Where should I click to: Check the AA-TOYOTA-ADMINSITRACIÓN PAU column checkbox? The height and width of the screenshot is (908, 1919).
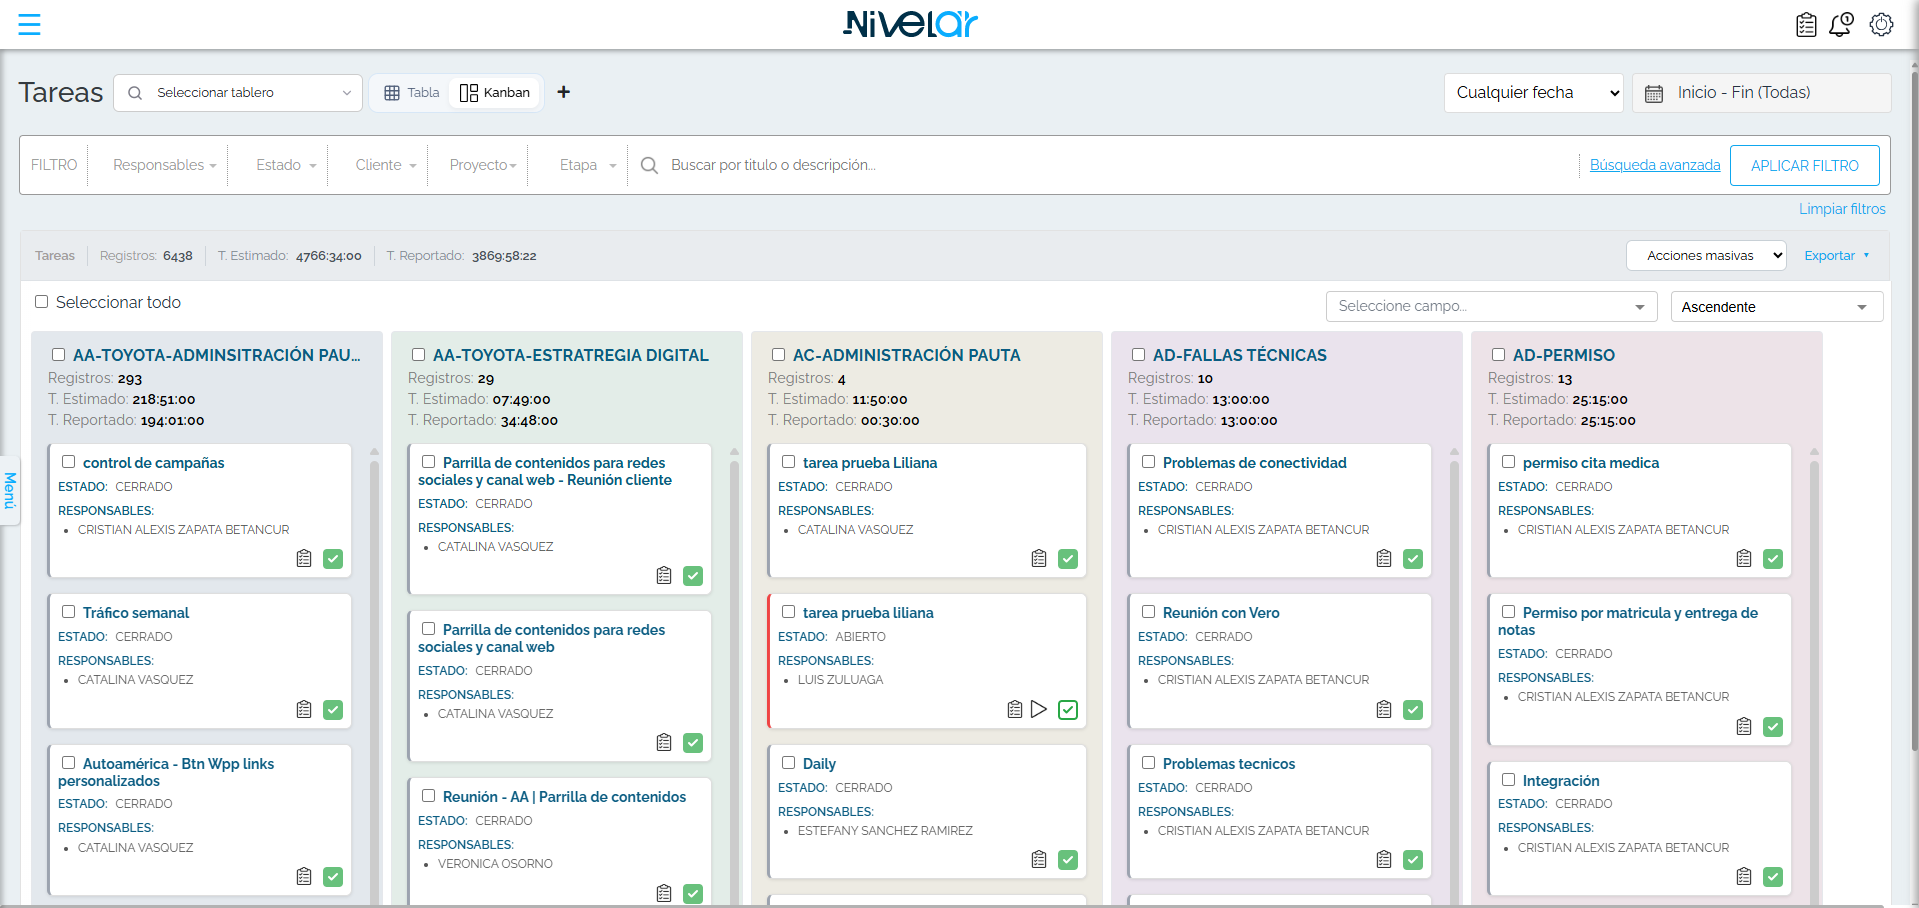point(59,355)
